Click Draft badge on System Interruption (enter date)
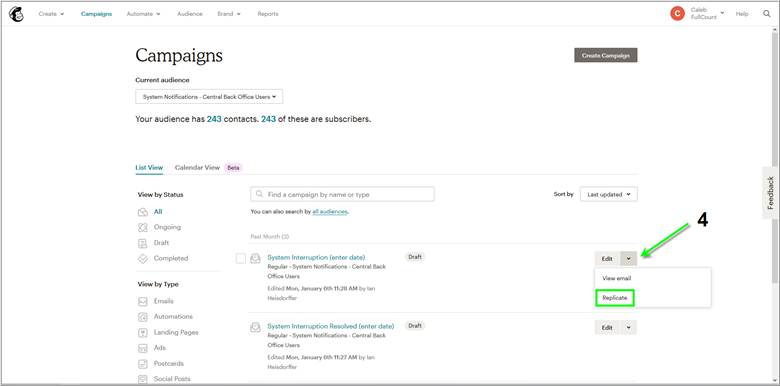Image resolution: width=780 pixels, height=386 pixels. (x=415, y=257)
